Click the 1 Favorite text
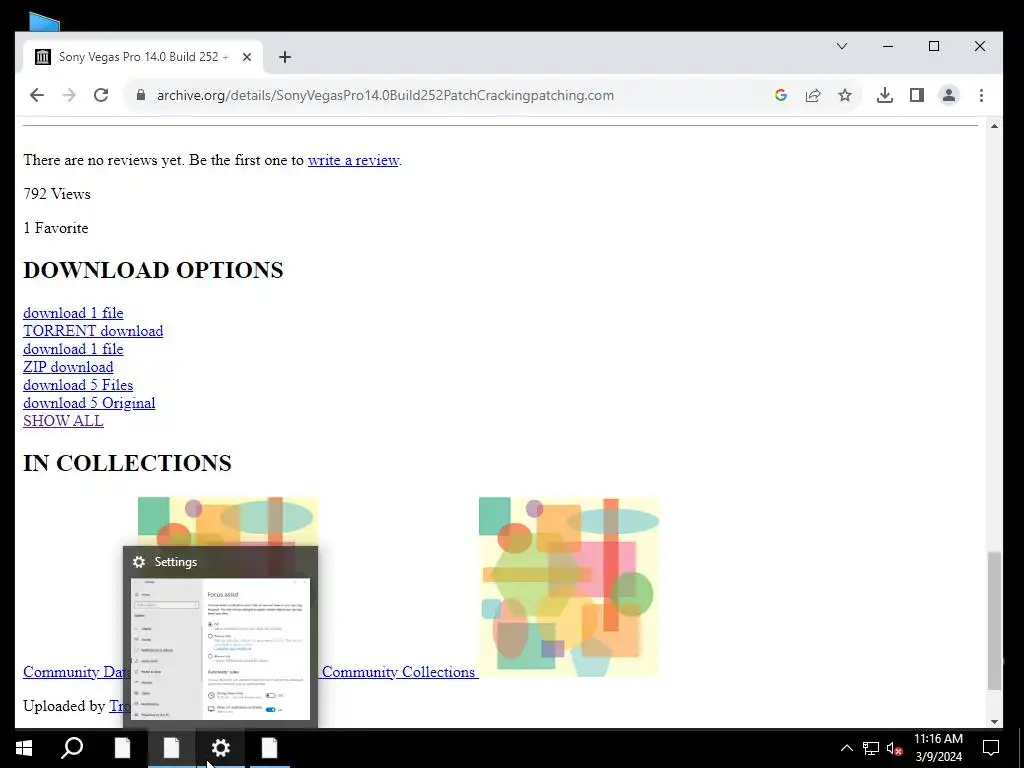Viewport: 1024px width, 768px height. pyautogui.click(x=56, y=228)
